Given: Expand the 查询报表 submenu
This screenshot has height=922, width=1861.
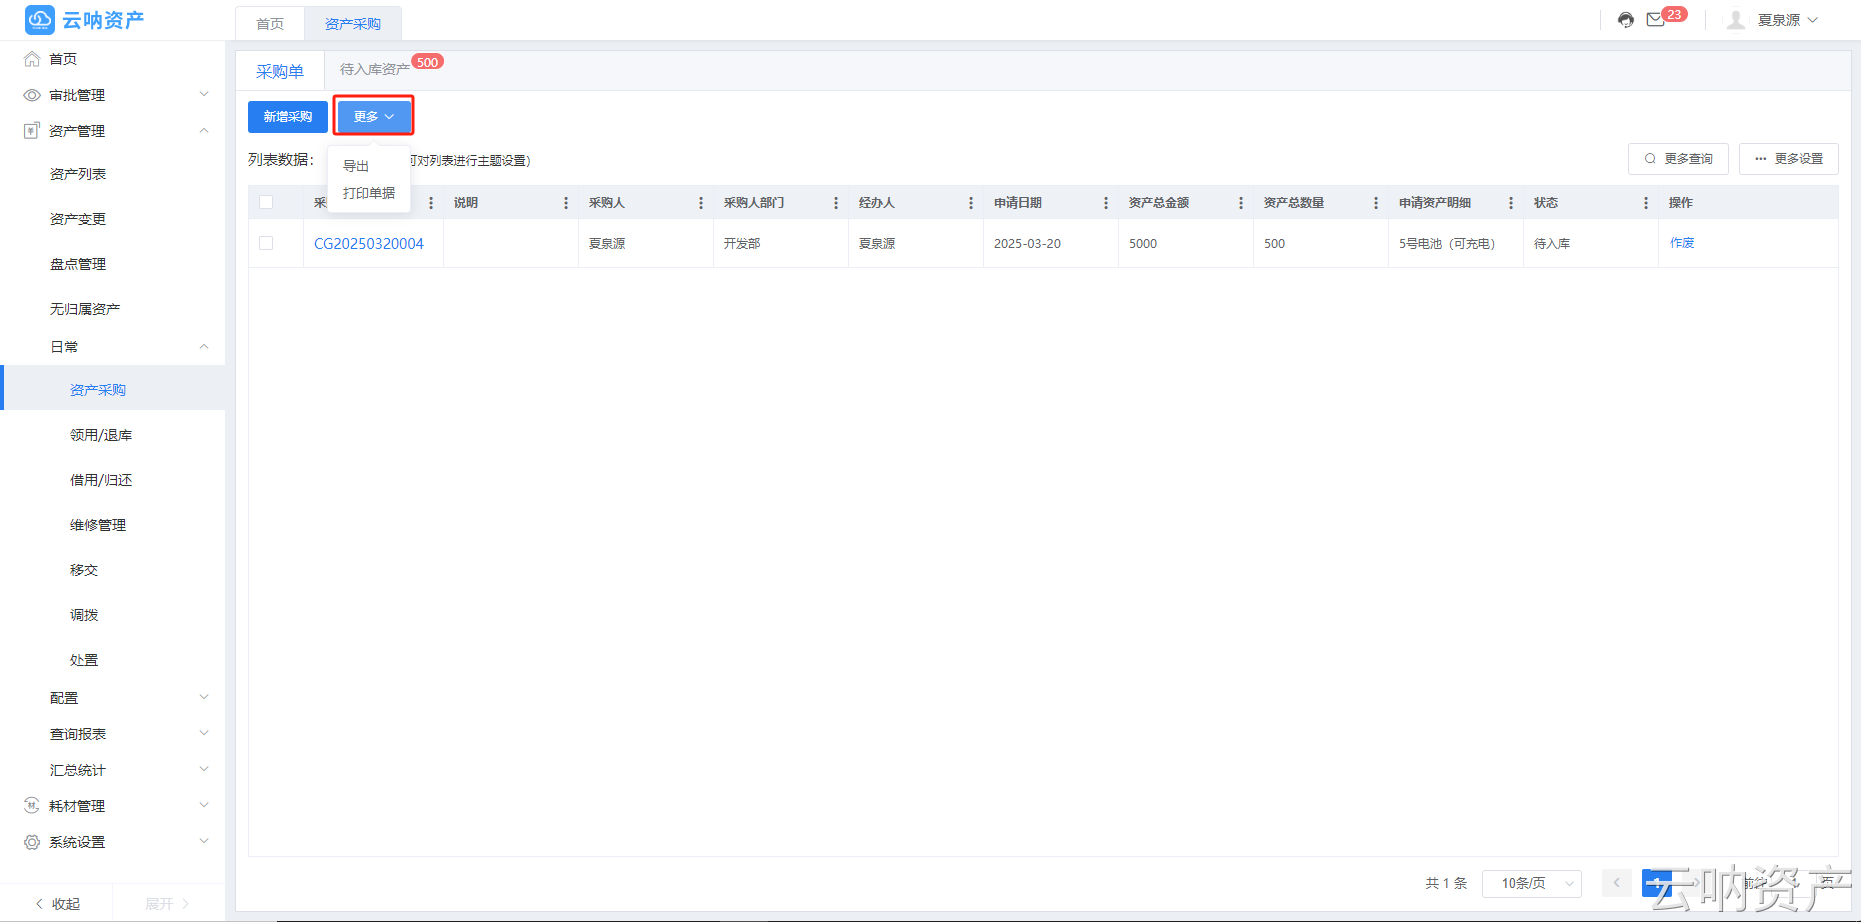Looking at the screenshot, I should click(x=204, y=734).
